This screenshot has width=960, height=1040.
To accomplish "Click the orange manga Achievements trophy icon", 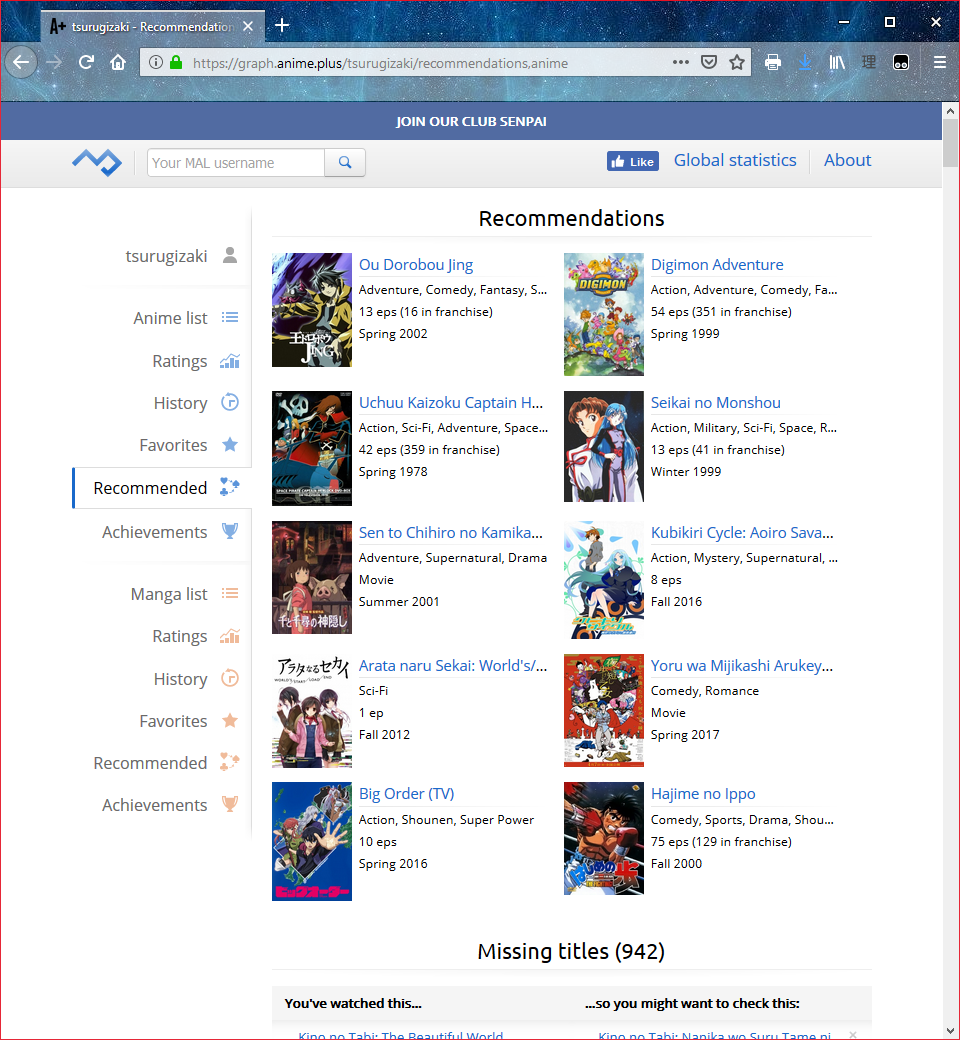I will click(x=230, y=804).
